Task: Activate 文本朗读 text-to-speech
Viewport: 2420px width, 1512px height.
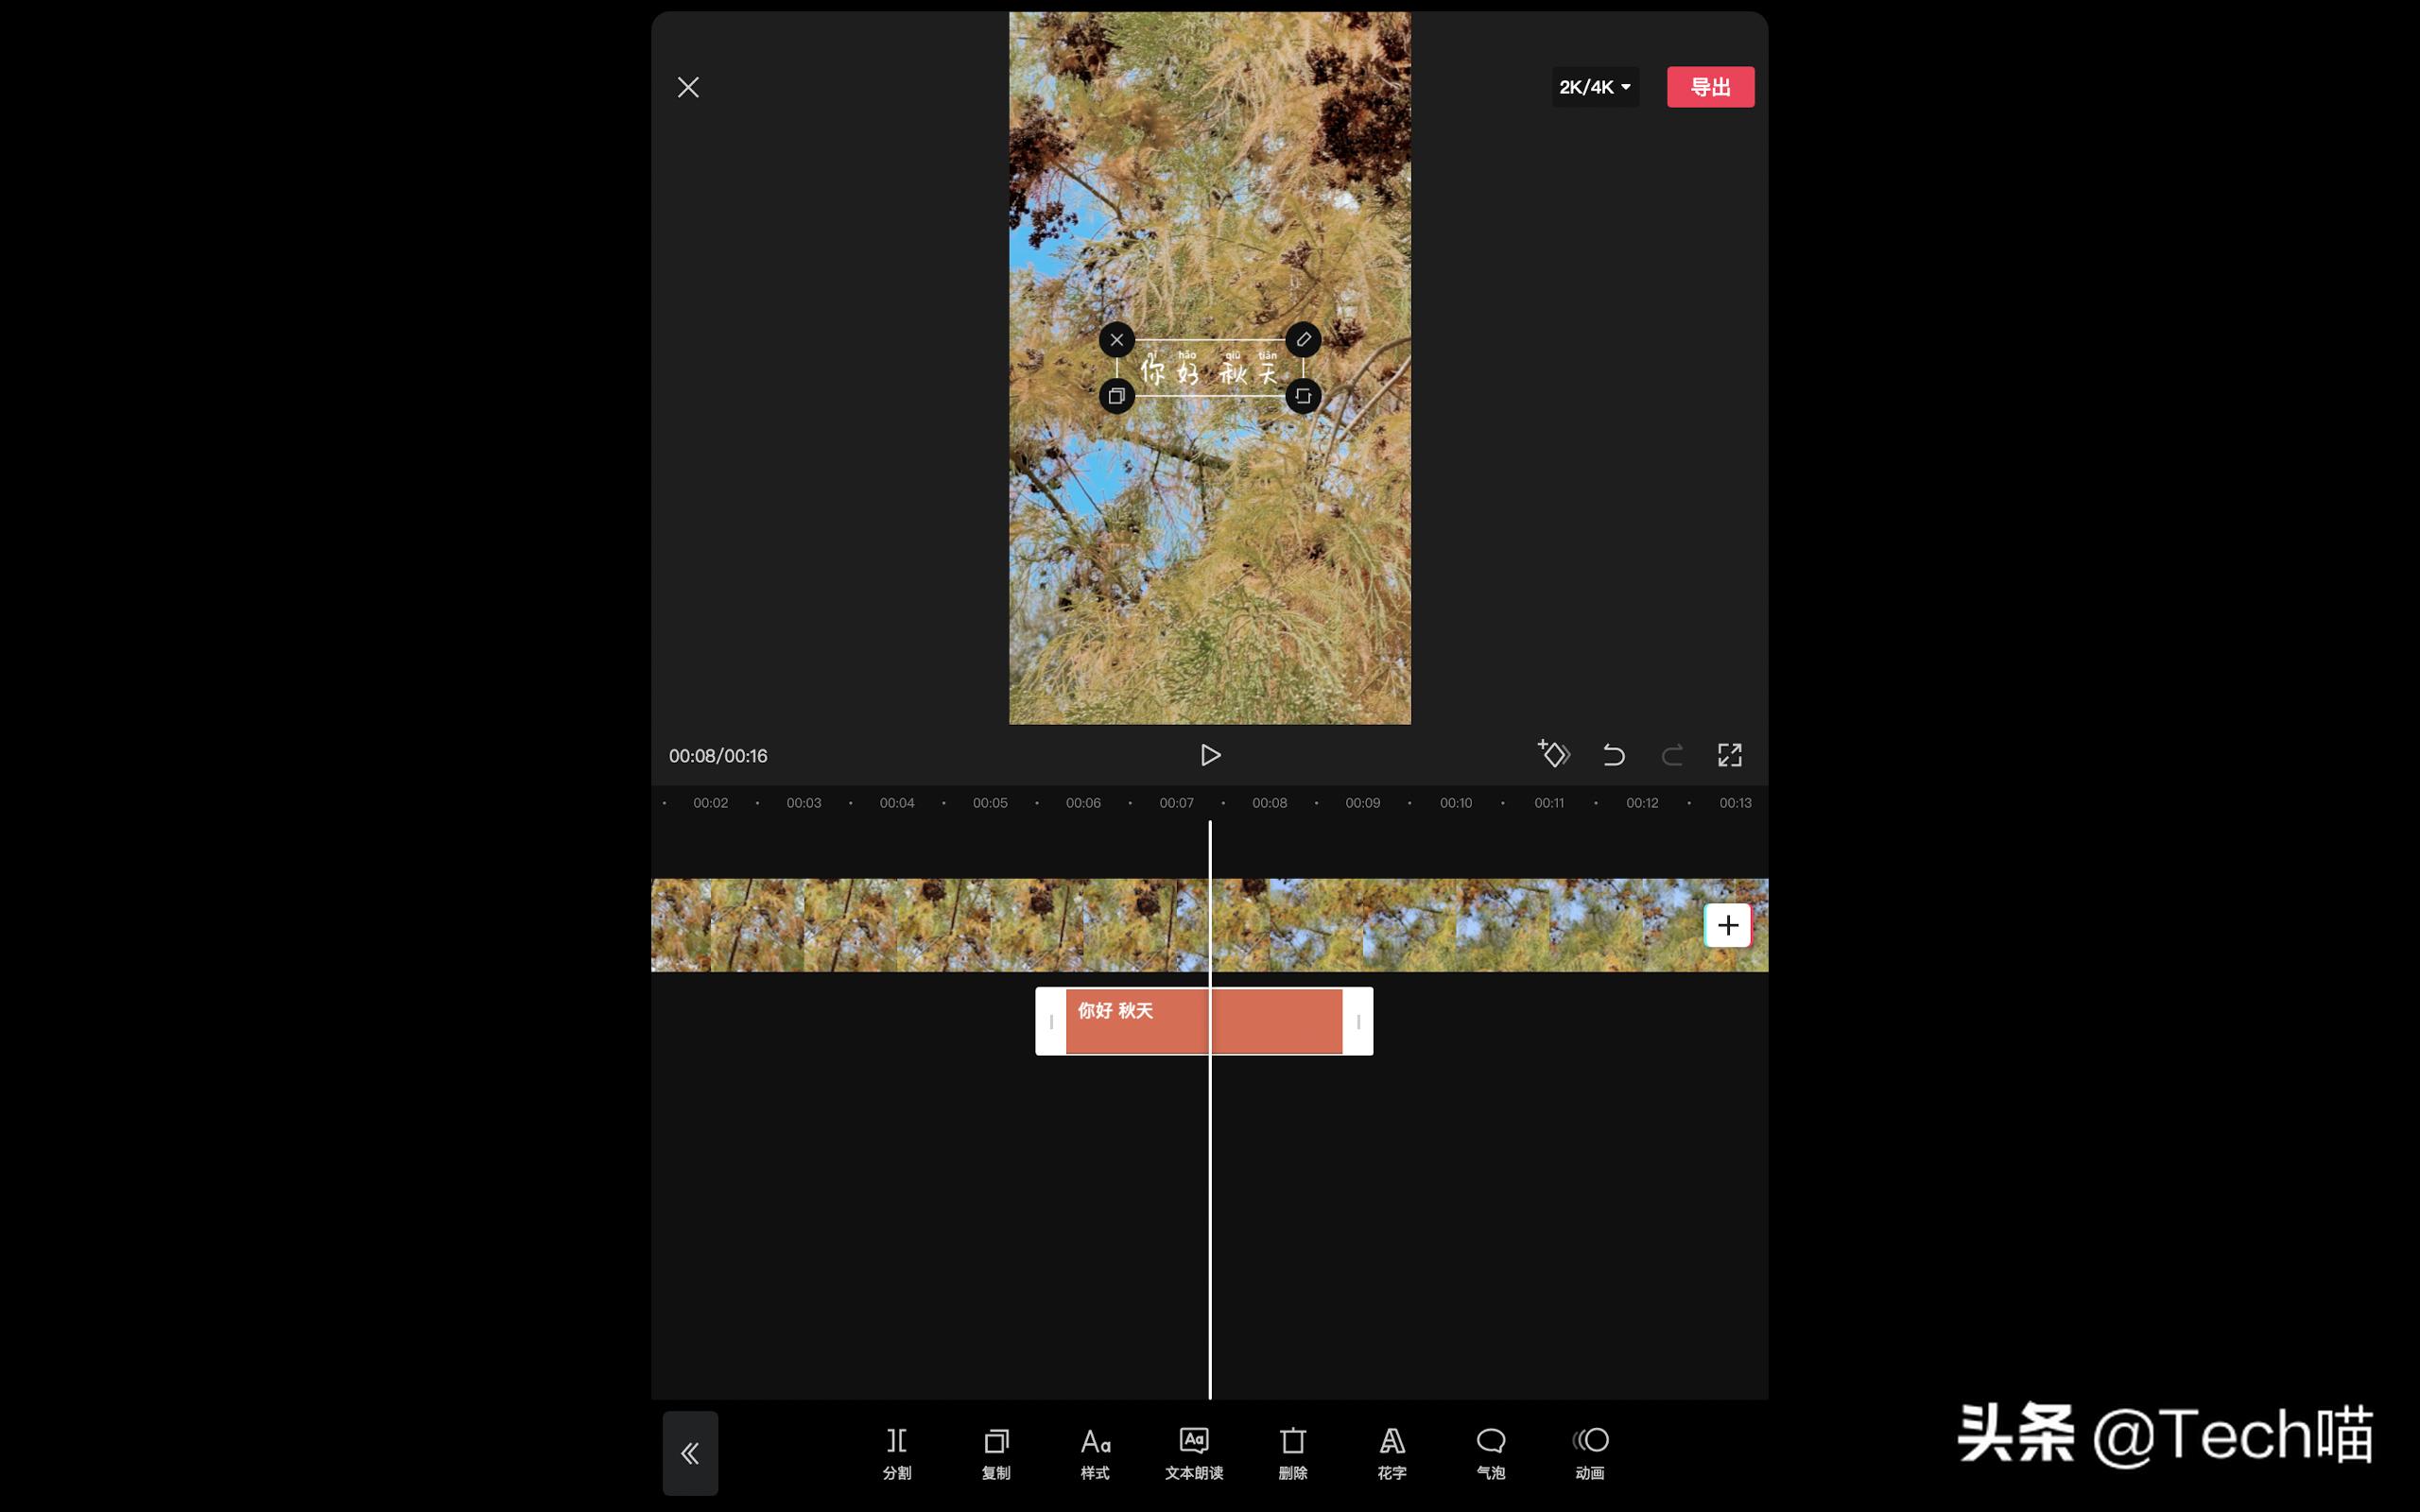Action: point(1192,1452)
